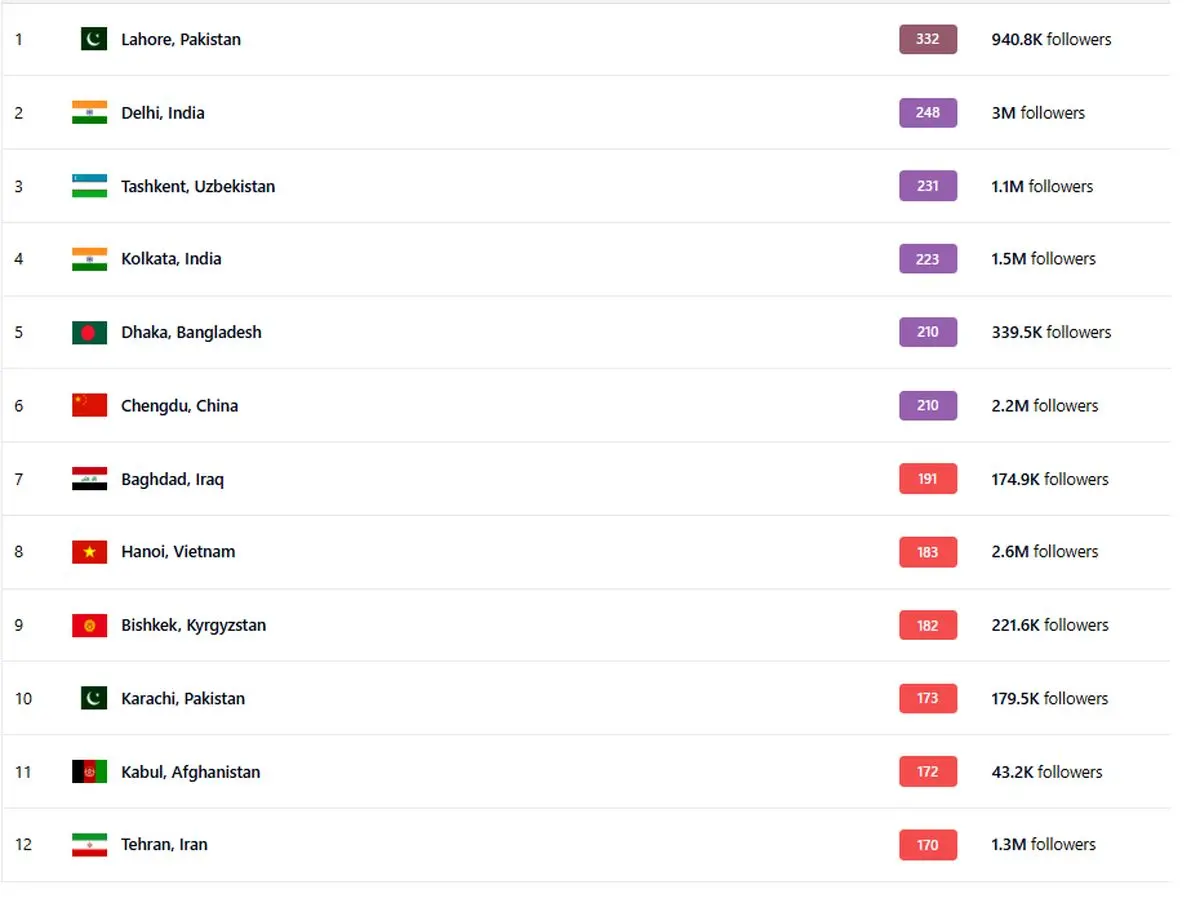
Task: Click the Kyrgyzstan flag icon
Action: [x=89, y=625]
